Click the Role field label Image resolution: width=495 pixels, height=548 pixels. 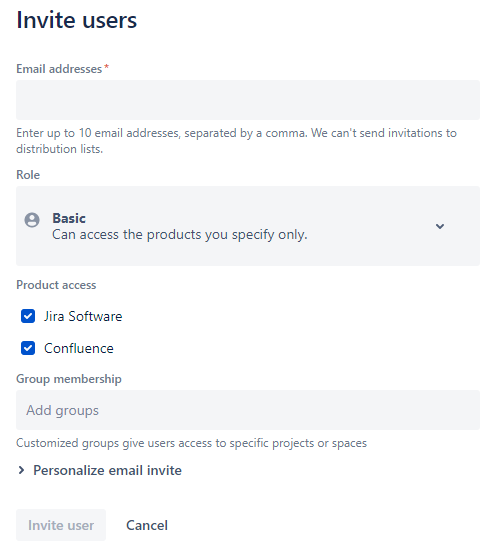tap(28, 175)
